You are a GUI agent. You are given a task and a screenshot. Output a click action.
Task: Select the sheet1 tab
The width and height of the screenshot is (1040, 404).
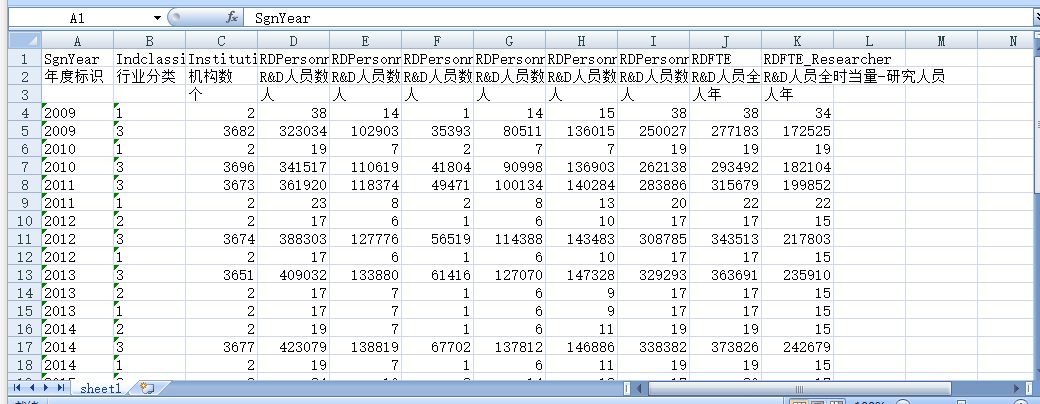(x=101, y=389)
